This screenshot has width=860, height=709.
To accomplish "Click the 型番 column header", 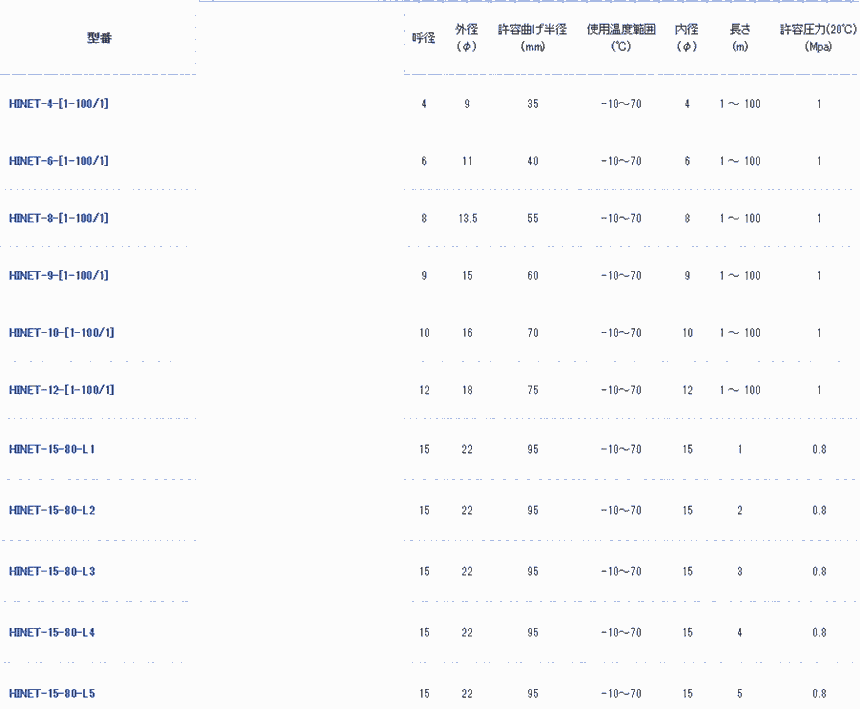I will [x=99, y=39].
